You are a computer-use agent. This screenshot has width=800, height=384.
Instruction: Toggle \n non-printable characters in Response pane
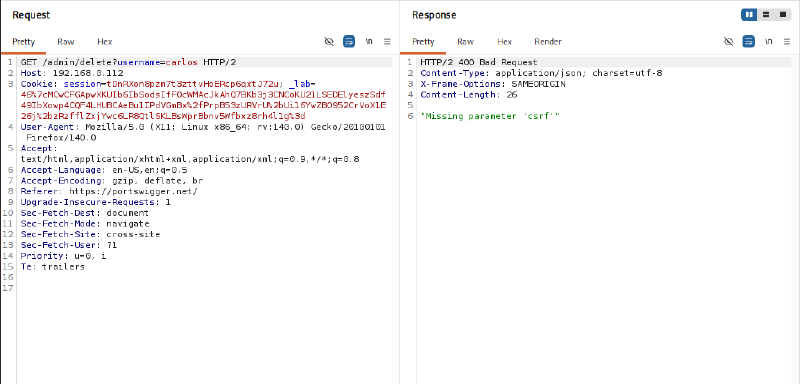[768, 41]
